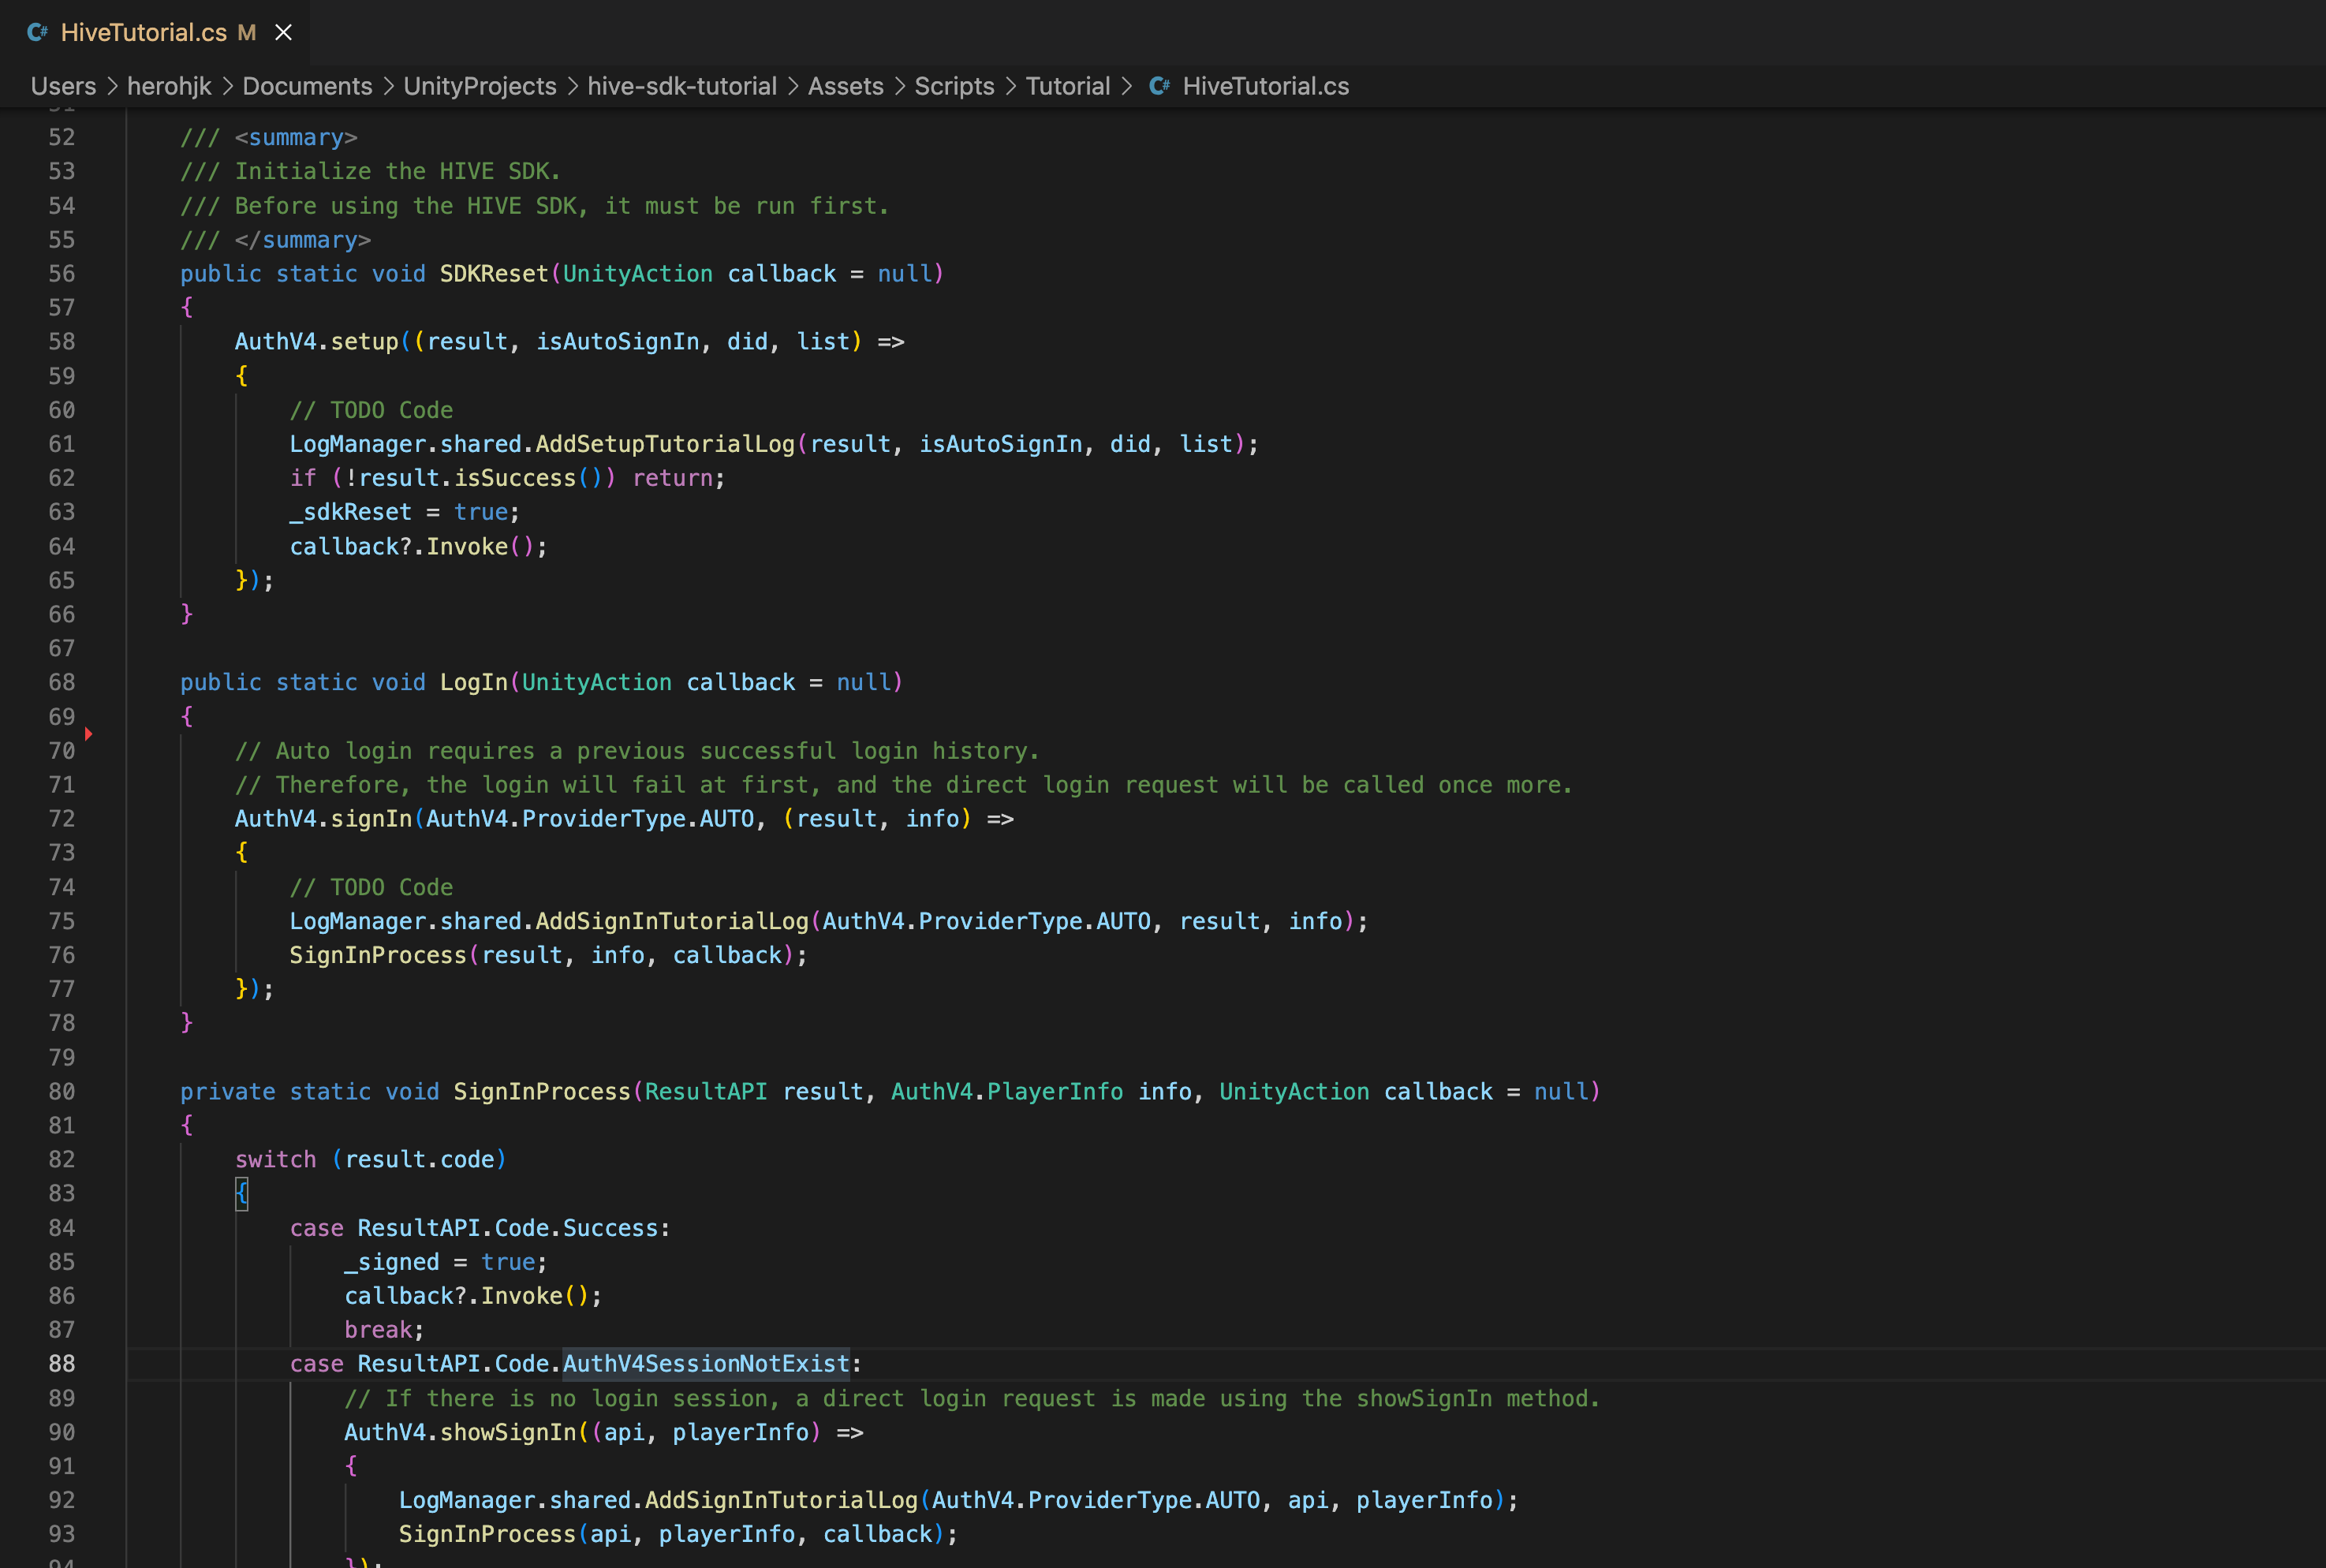Click the C# file icon in tab
Image resolution: width=2326 pixels, height=1568 pixels.
[x=38, y=32]
